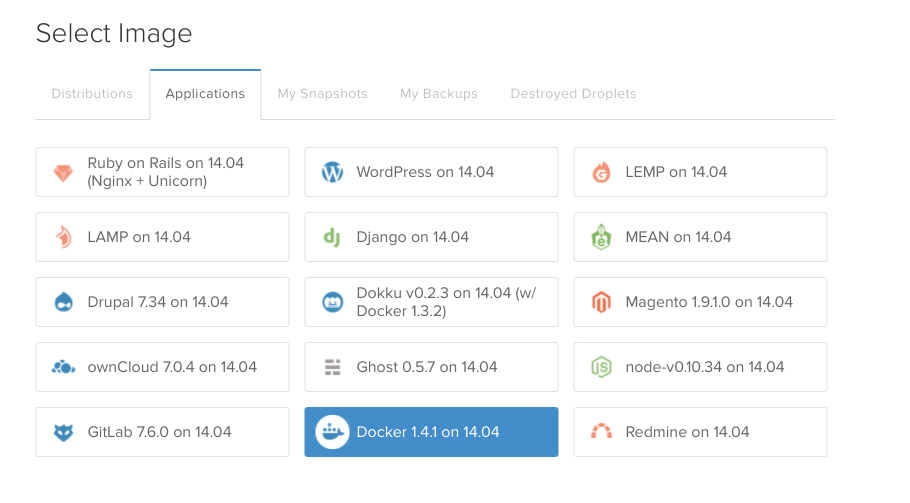Select Ghost 0.5.7 on 14.04 image
Screen dimensions: 910x503
(431, 368)
